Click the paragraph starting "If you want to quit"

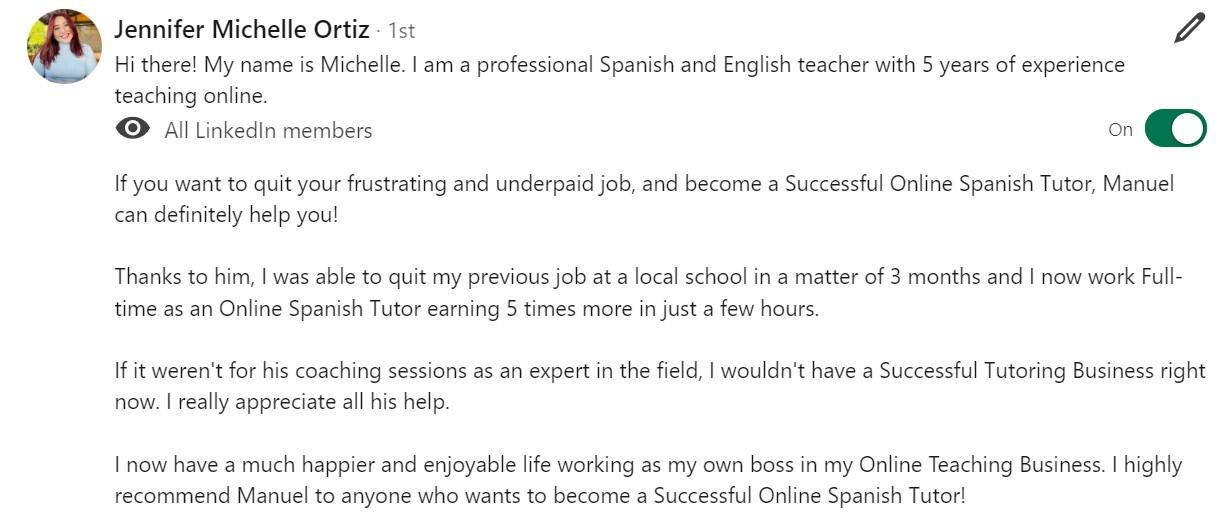click(644, 184)
